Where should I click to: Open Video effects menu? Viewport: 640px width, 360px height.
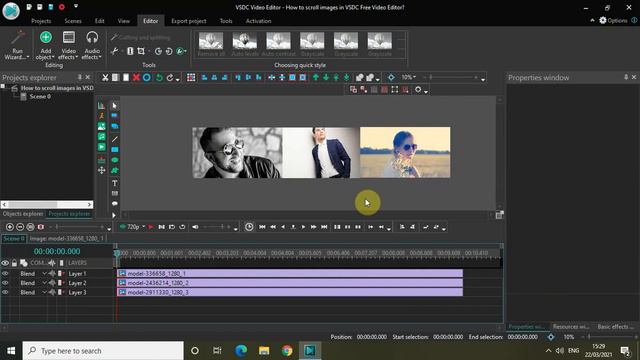point(69,45)
